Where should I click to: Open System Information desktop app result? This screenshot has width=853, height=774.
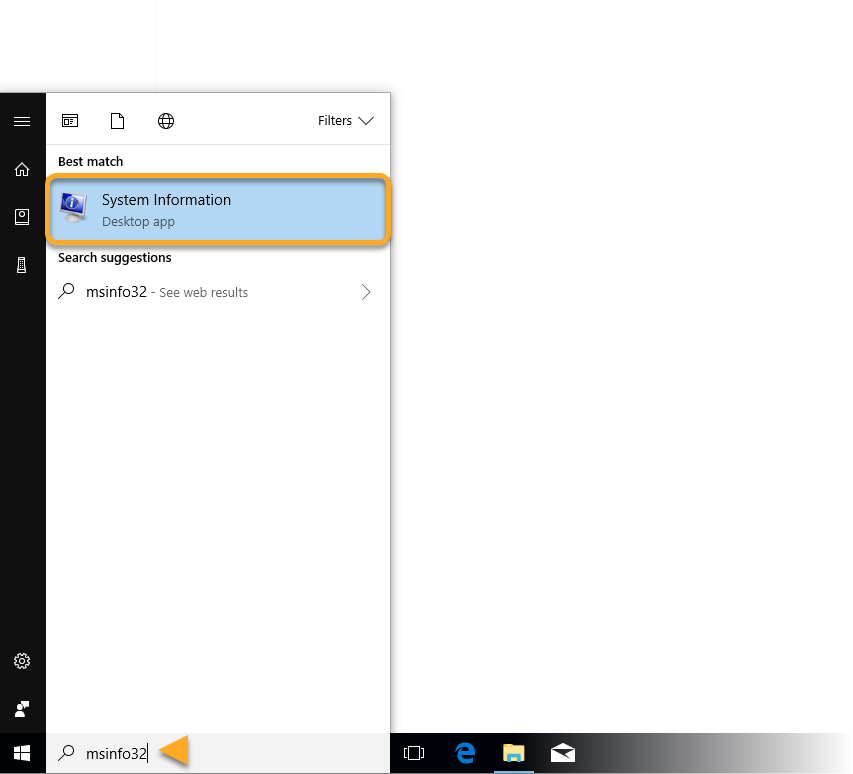(x=218, y=209)
